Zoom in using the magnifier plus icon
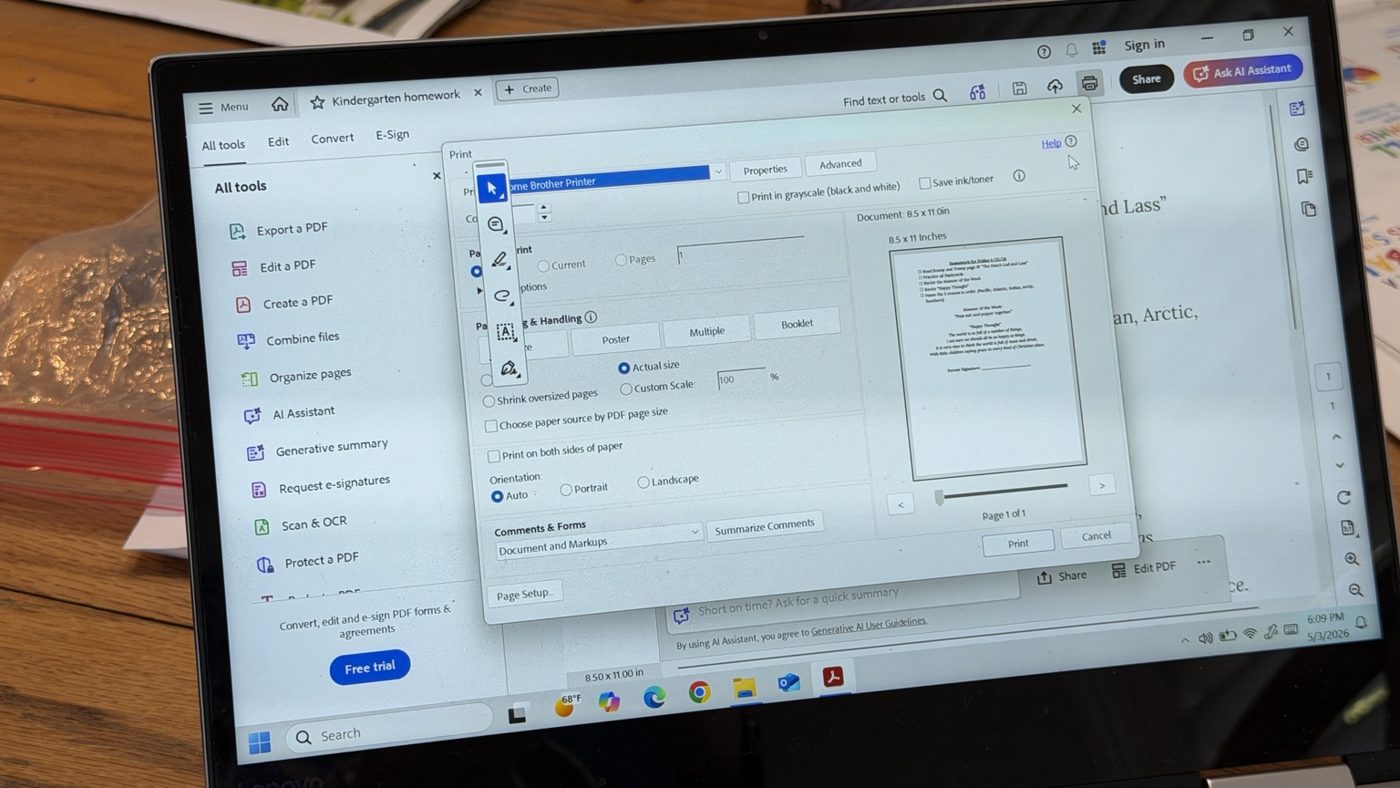The image size is (1400, 788). pyautogui.click(x=1352, y=559)
